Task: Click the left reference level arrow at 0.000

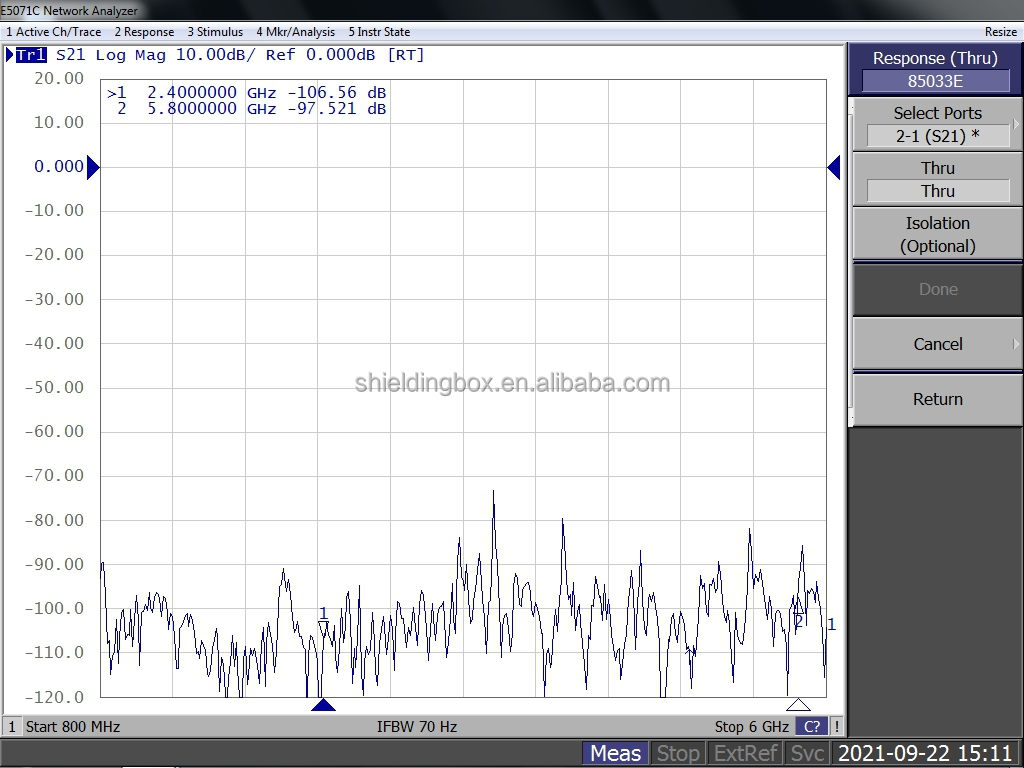Action: (x=93, y=167)
